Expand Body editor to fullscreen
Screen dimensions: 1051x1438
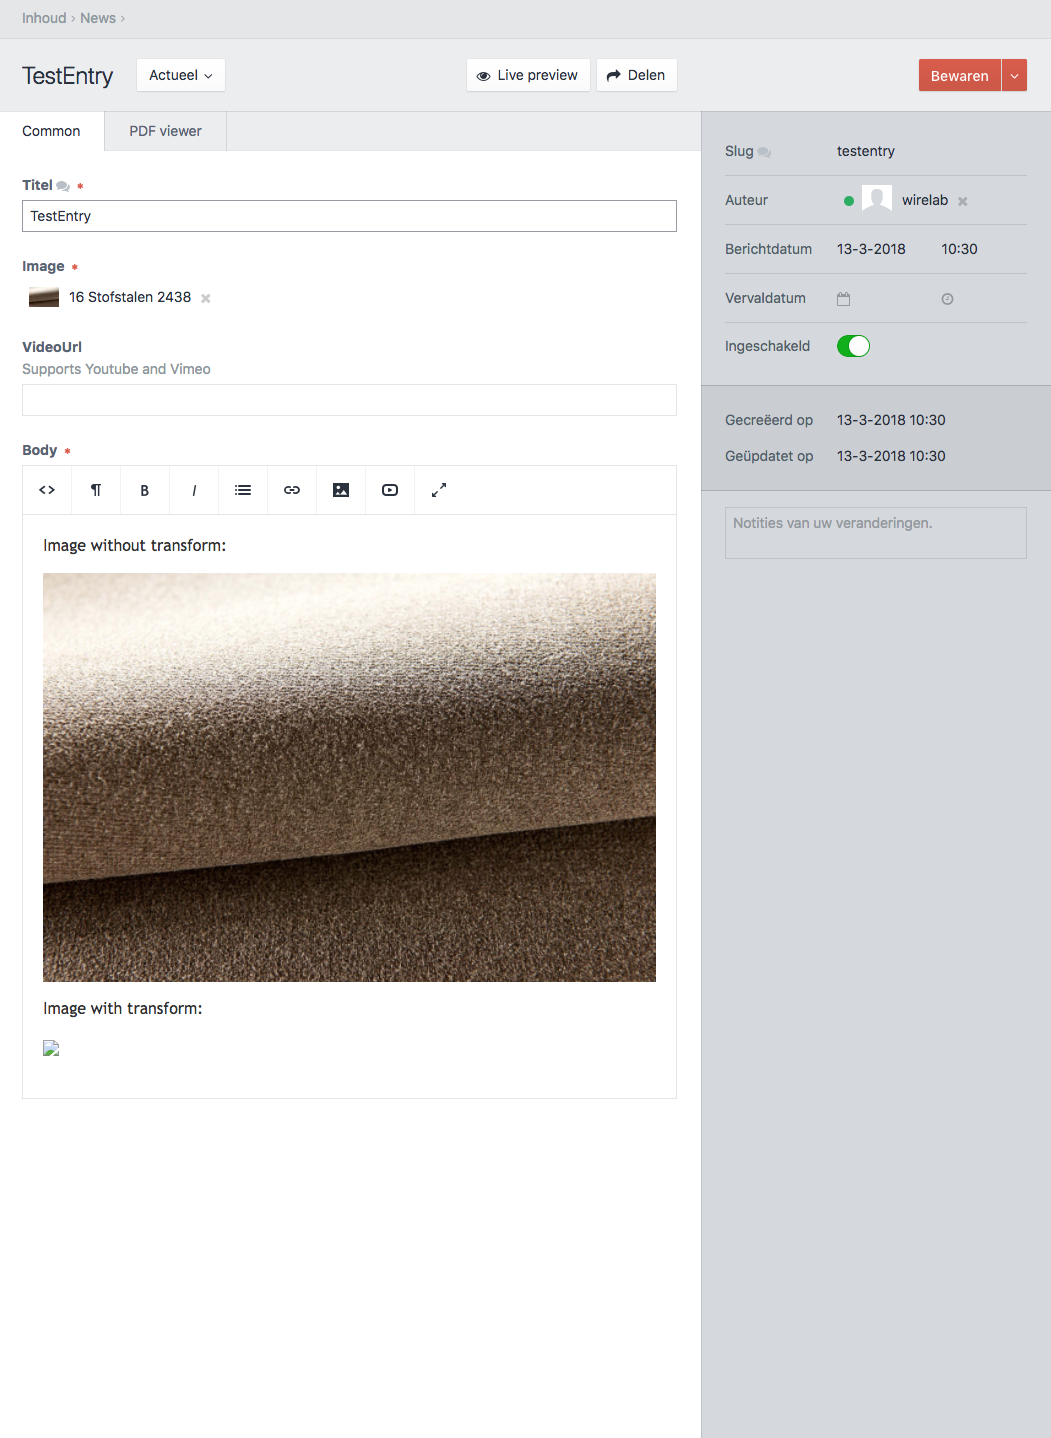[x=438, y=490]
